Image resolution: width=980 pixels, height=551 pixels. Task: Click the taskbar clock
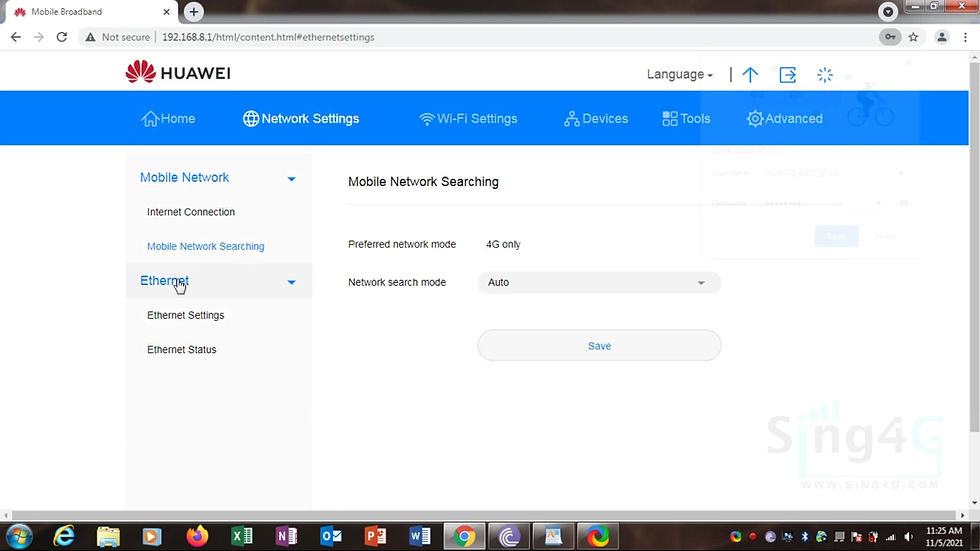click(944, 537)
